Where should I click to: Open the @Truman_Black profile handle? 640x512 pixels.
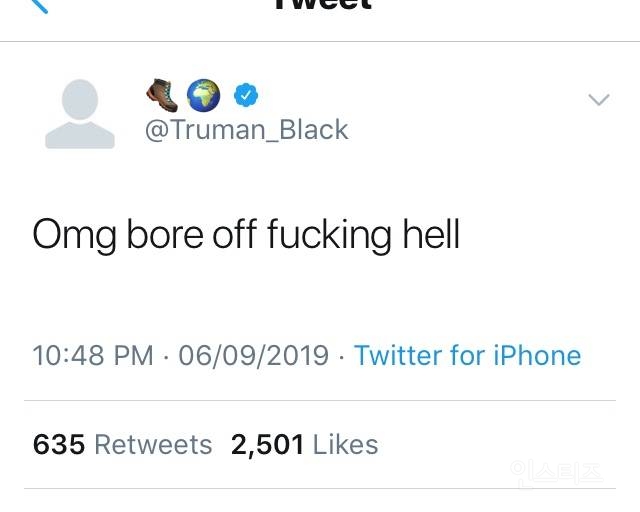pyautogui.click(x=247, y=130)
